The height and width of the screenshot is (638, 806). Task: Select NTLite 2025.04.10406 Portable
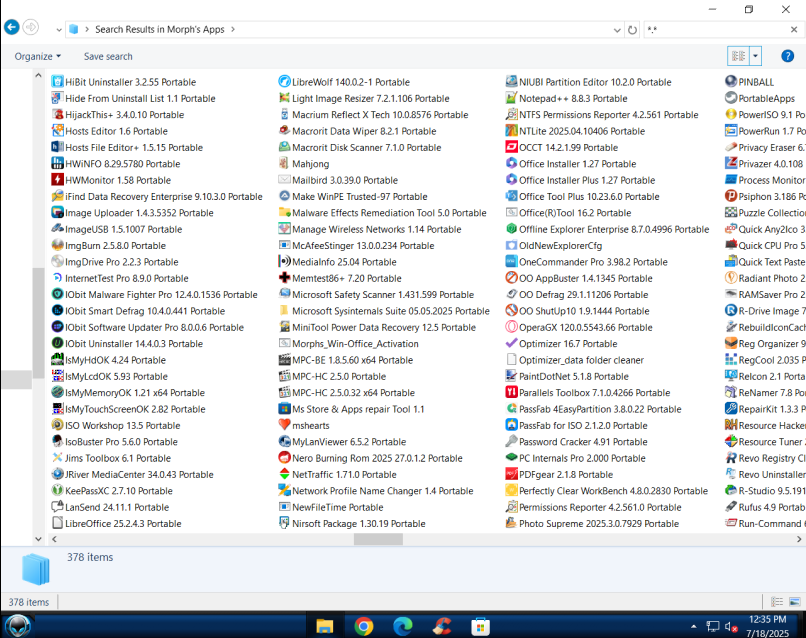(x=581, y=131)
